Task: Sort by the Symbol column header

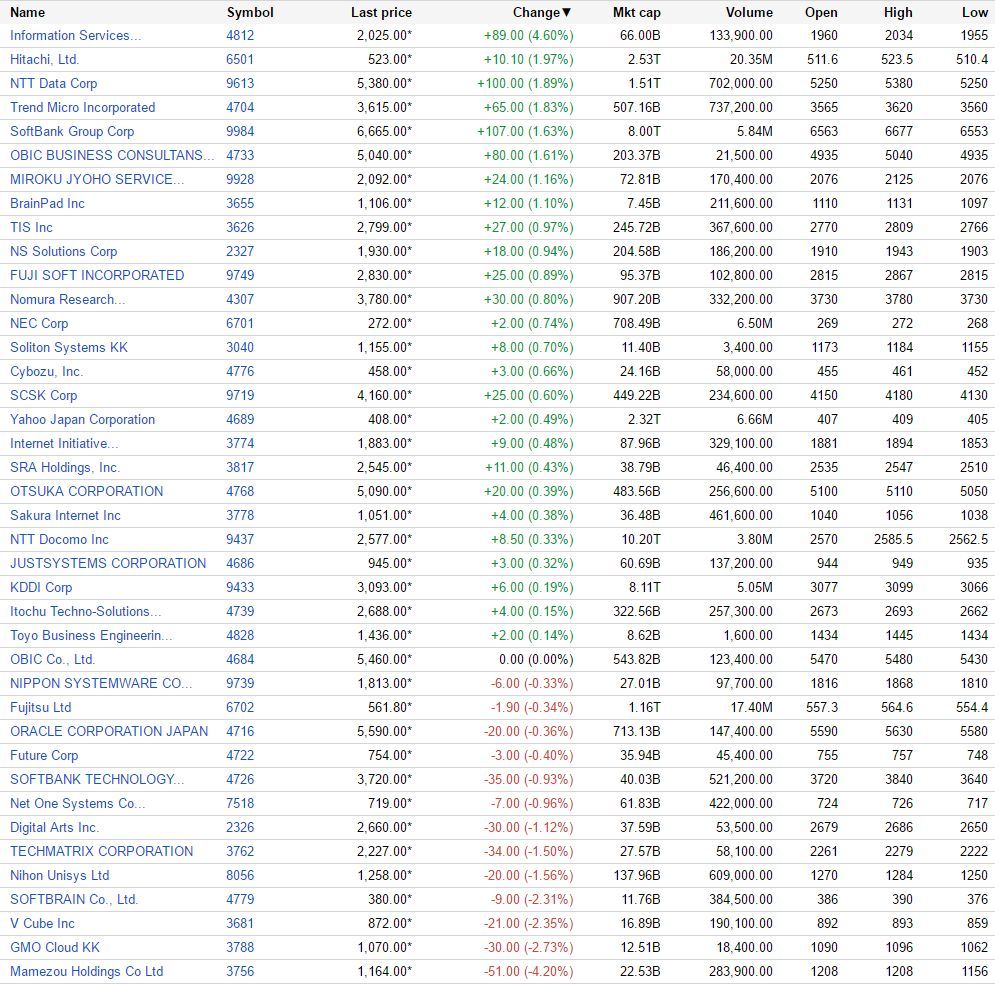Action: pyautogui.click(x=250, y=12)
